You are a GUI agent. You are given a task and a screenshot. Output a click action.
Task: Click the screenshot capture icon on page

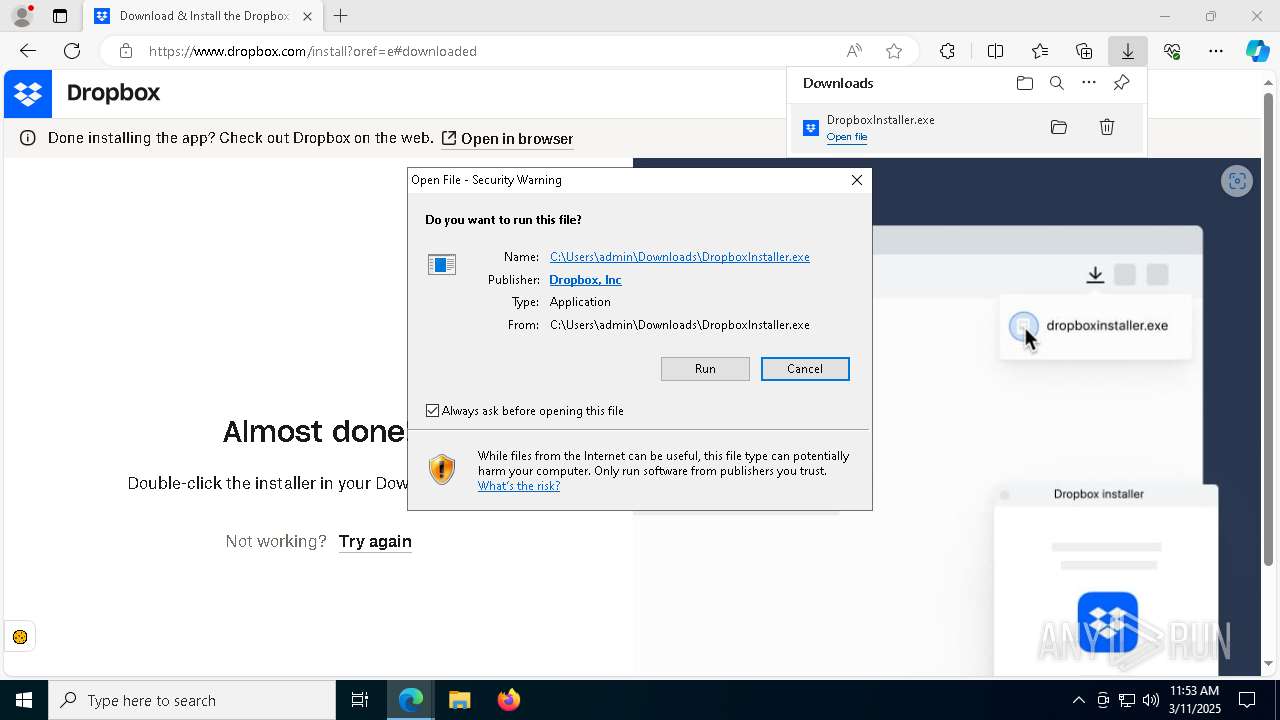pyautogui.click(x=1237, y=181)
